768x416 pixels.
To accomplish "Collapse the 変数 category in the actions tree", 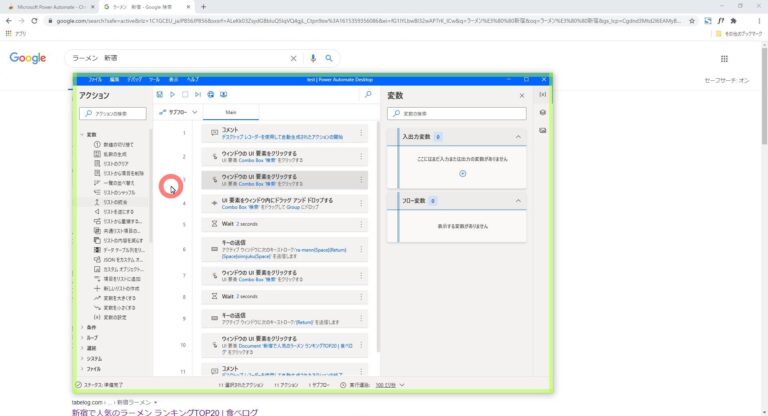I will tap(82, 135).
